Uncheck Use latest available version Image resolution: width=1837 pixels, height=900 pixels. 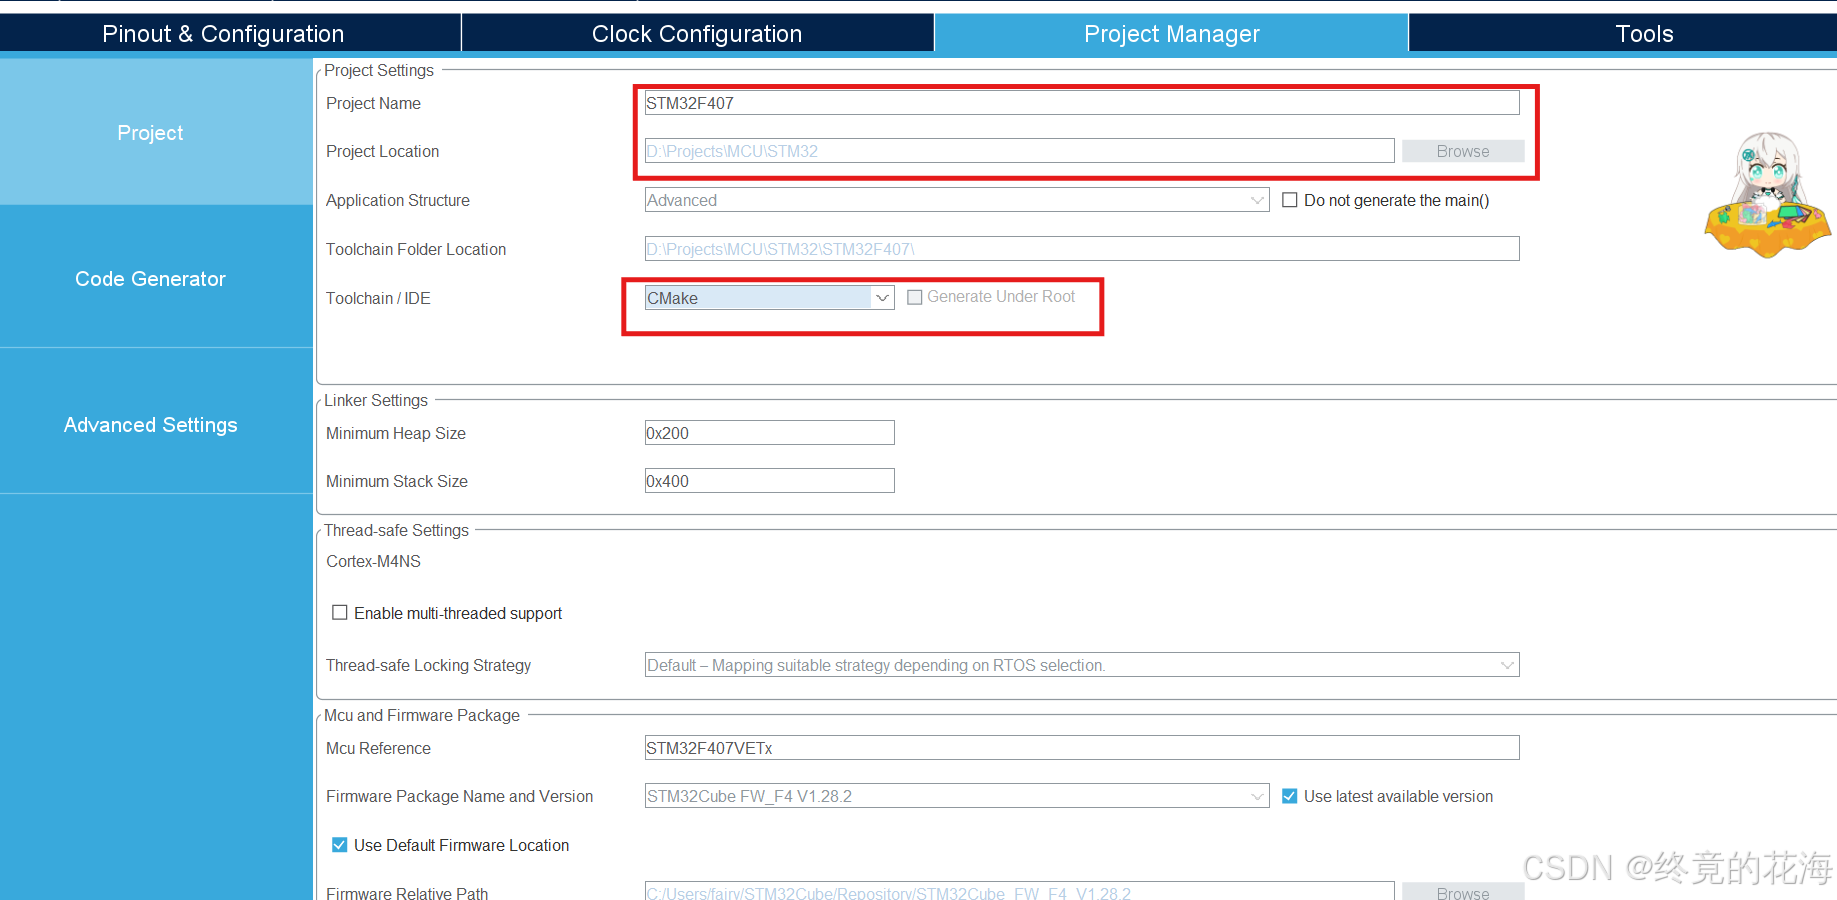pos(1290,796)
